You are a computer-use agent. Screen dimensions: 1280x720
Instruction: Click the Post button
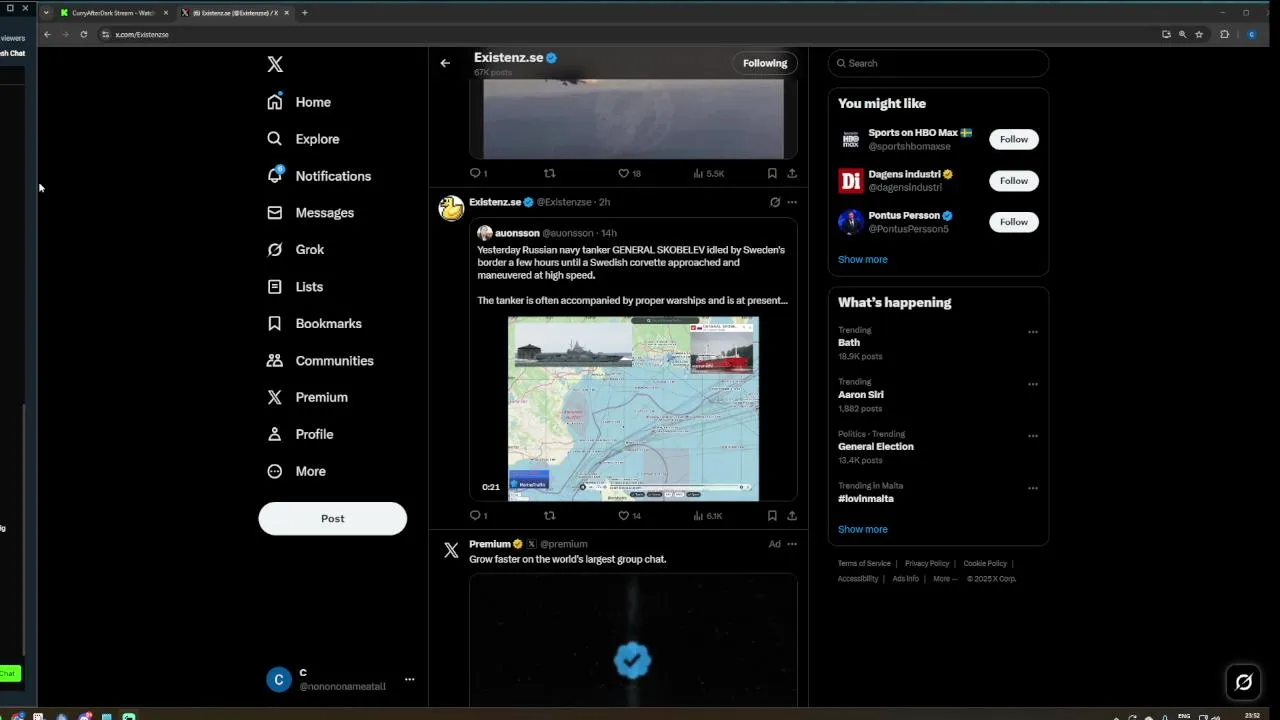click(x=333, y=519)
